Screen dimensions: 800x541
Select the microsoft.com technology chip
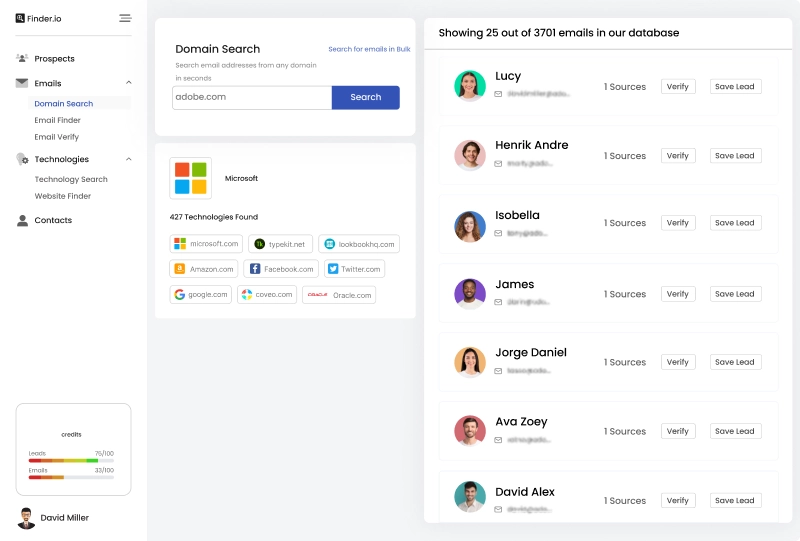206,244
